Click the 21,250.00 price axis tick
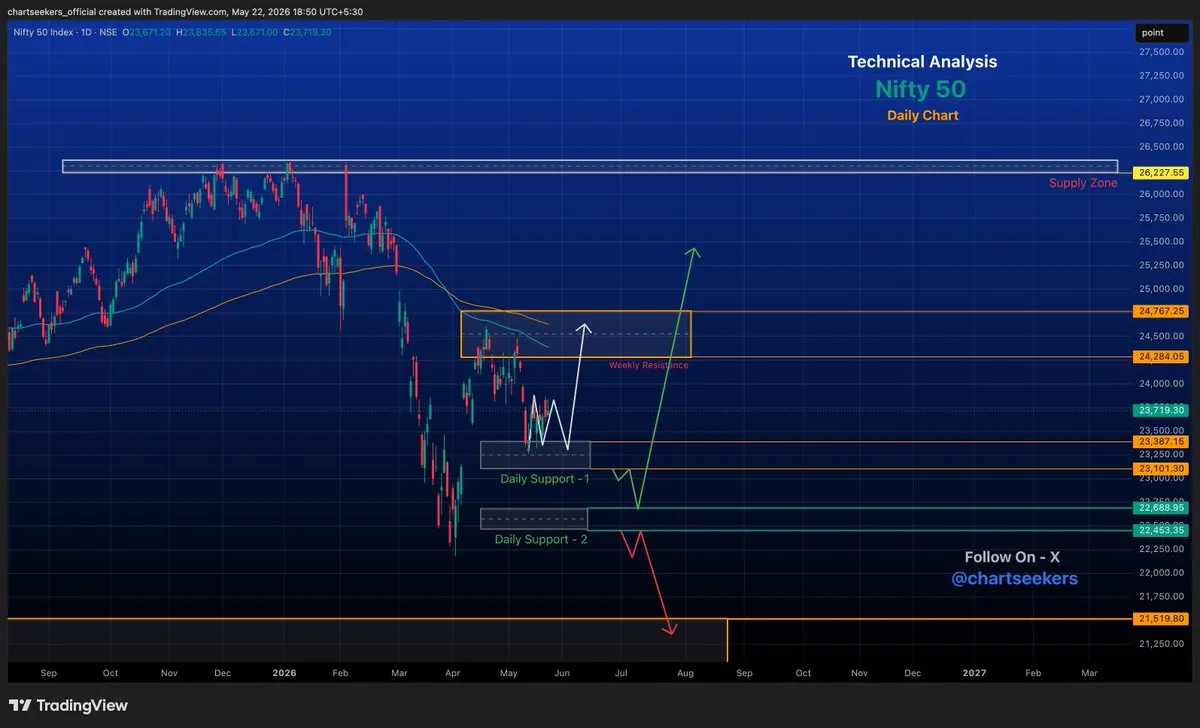This screenshot has height=728, width=1200. pyautogui.click(x=1161, y=643)
